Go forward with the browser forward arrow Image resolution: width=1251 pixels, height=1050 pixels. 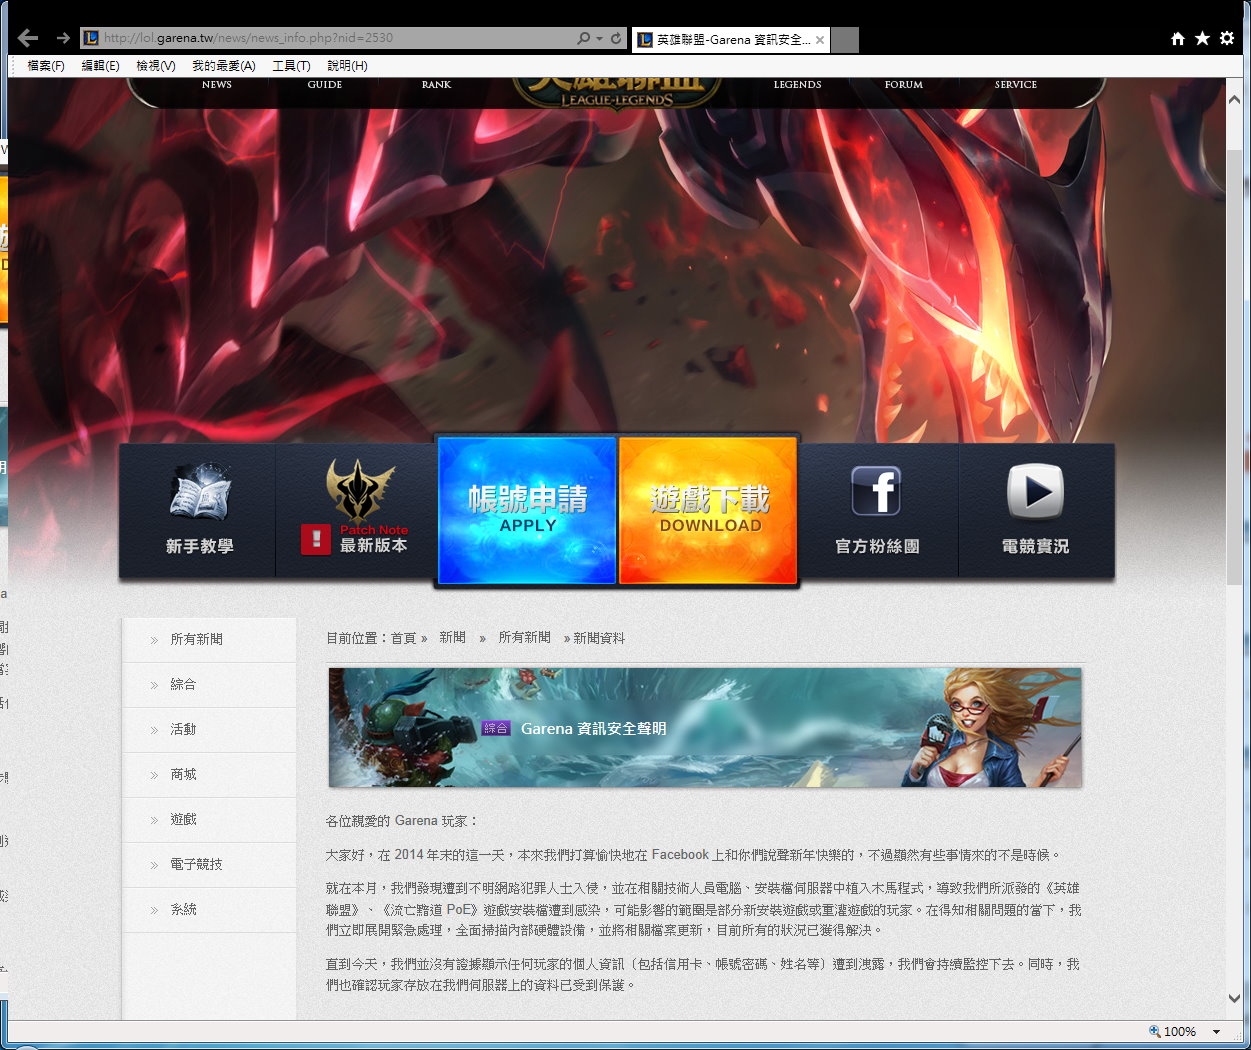[x=63, y=38]
